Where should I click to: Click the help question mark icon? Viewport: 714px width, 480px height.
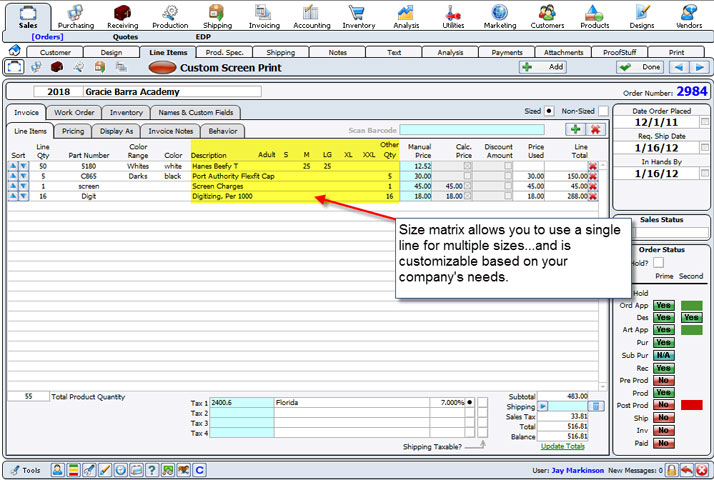[152, 470]
